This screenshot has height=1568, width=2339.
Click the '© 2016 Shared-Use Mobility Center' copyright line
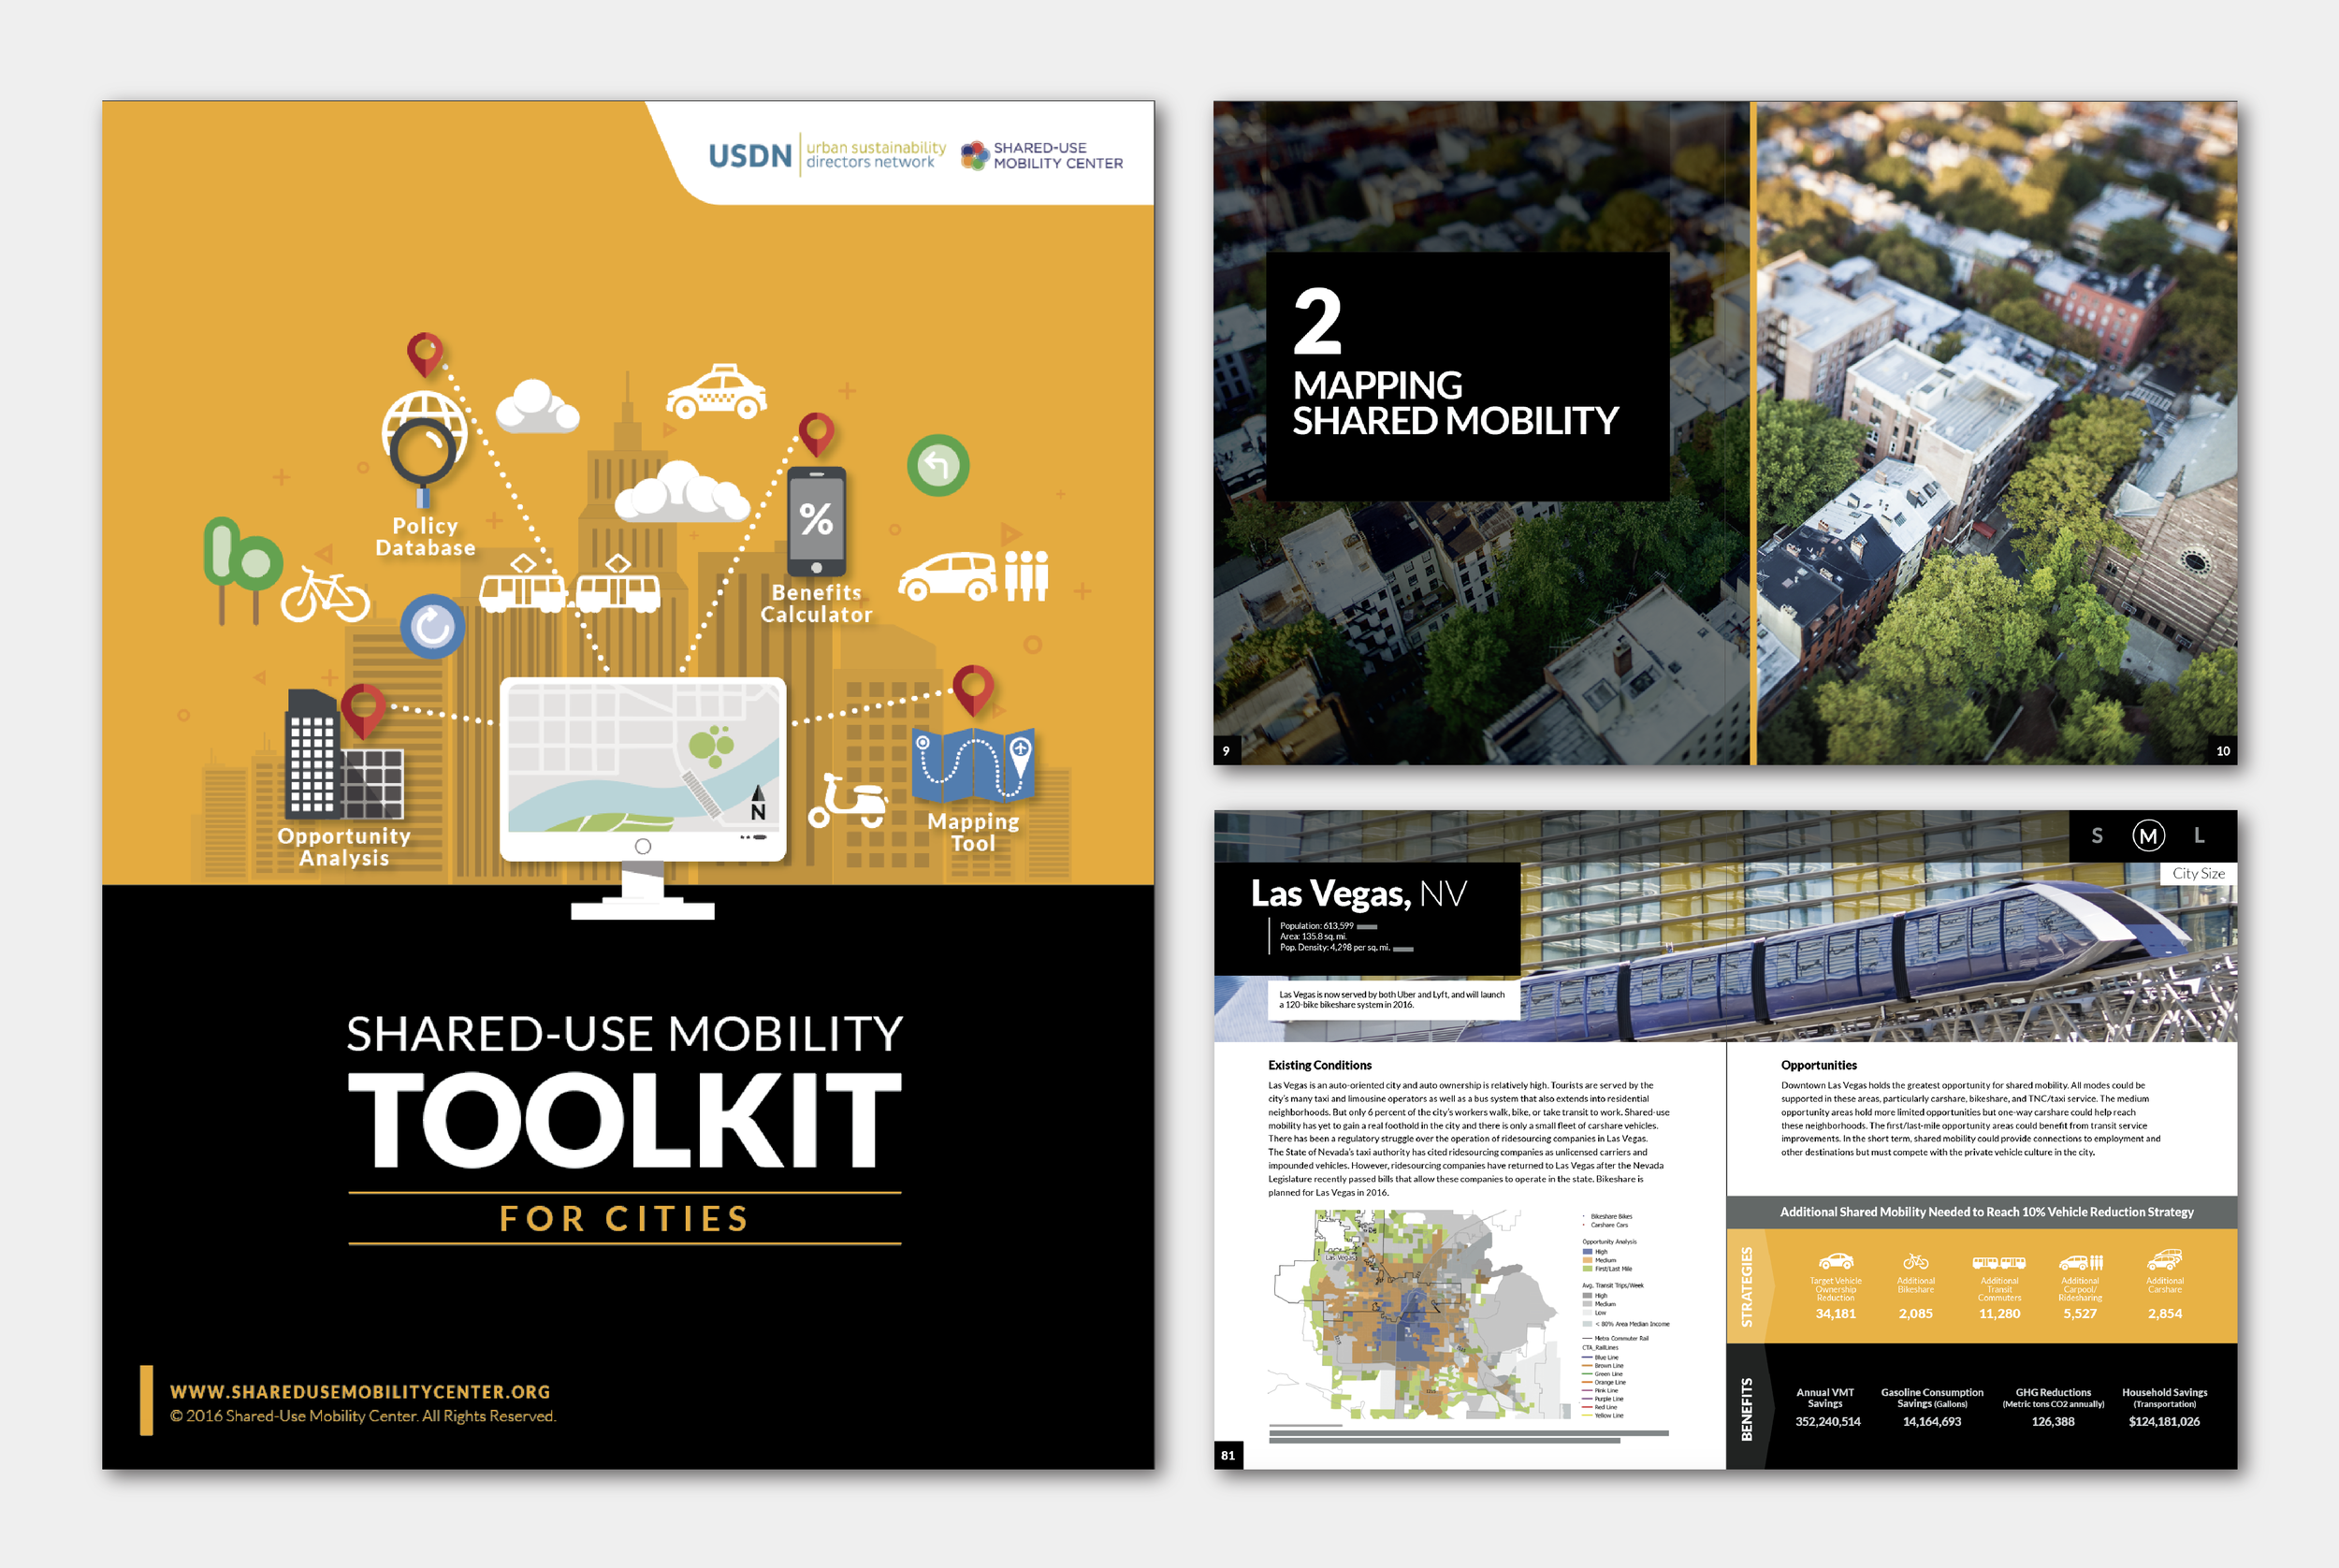362,1416
